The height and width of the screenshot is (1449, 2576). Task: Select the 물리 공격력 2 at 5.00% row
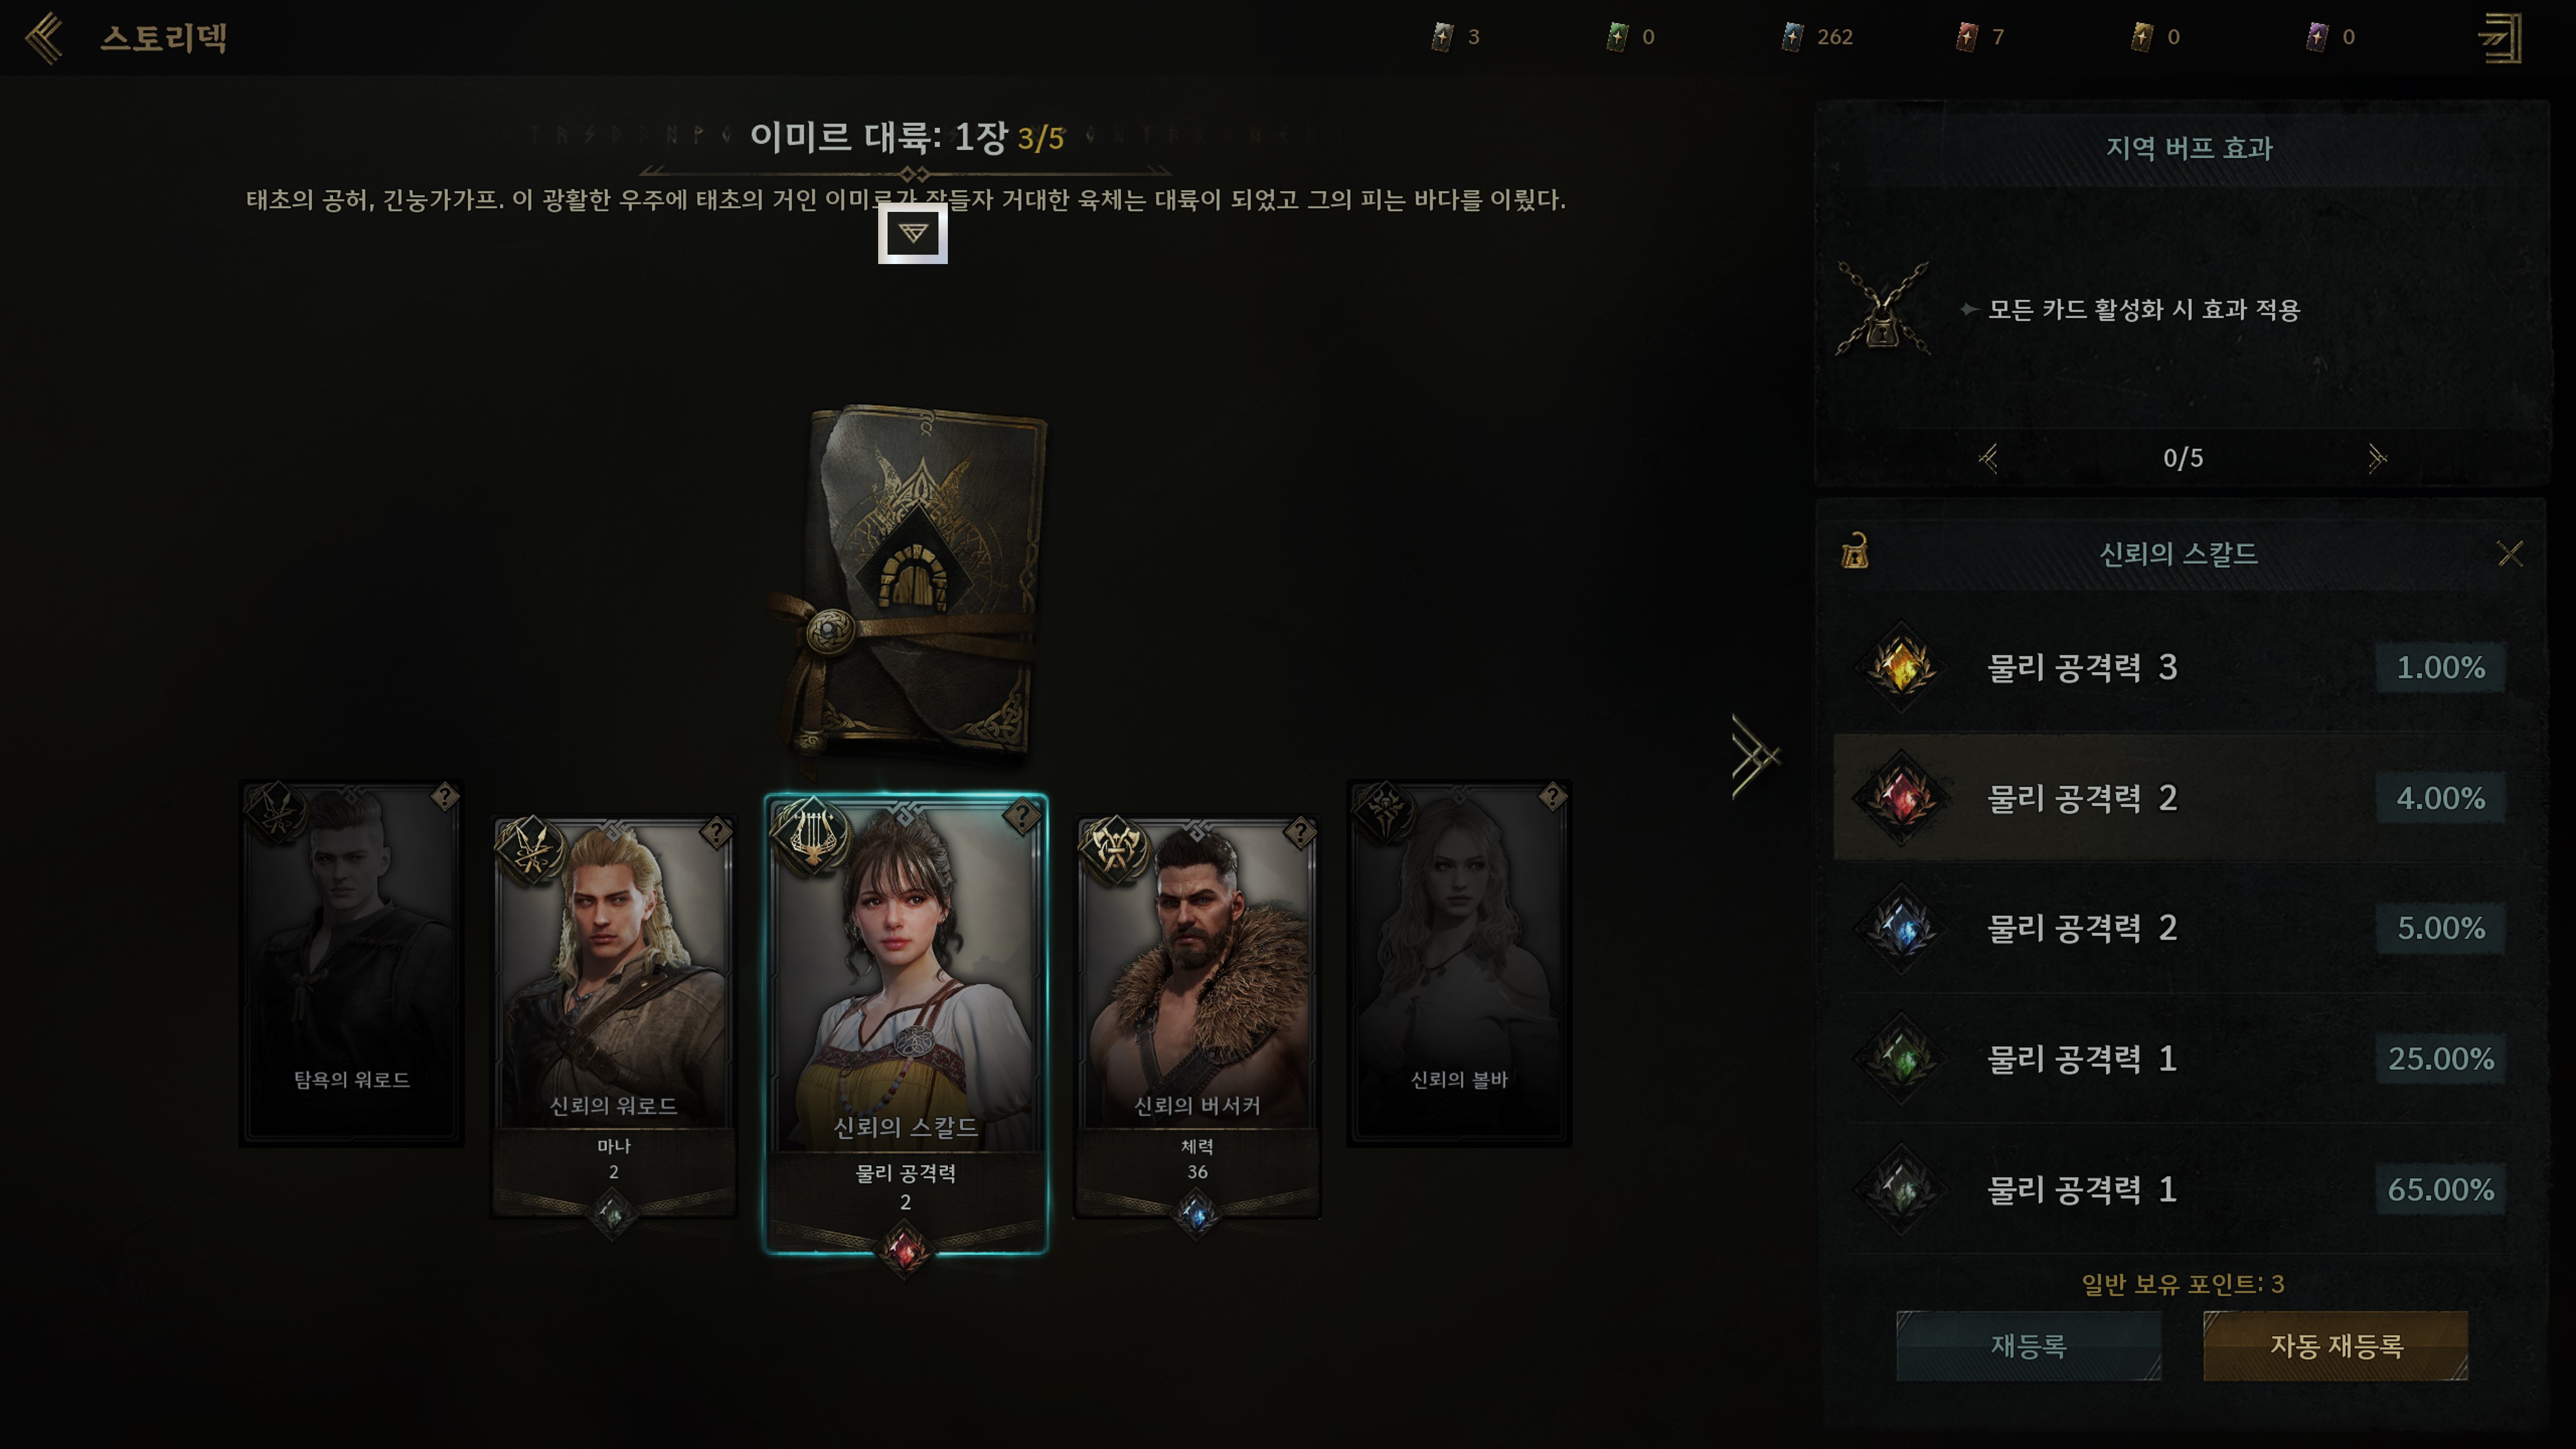point(2179,928)
